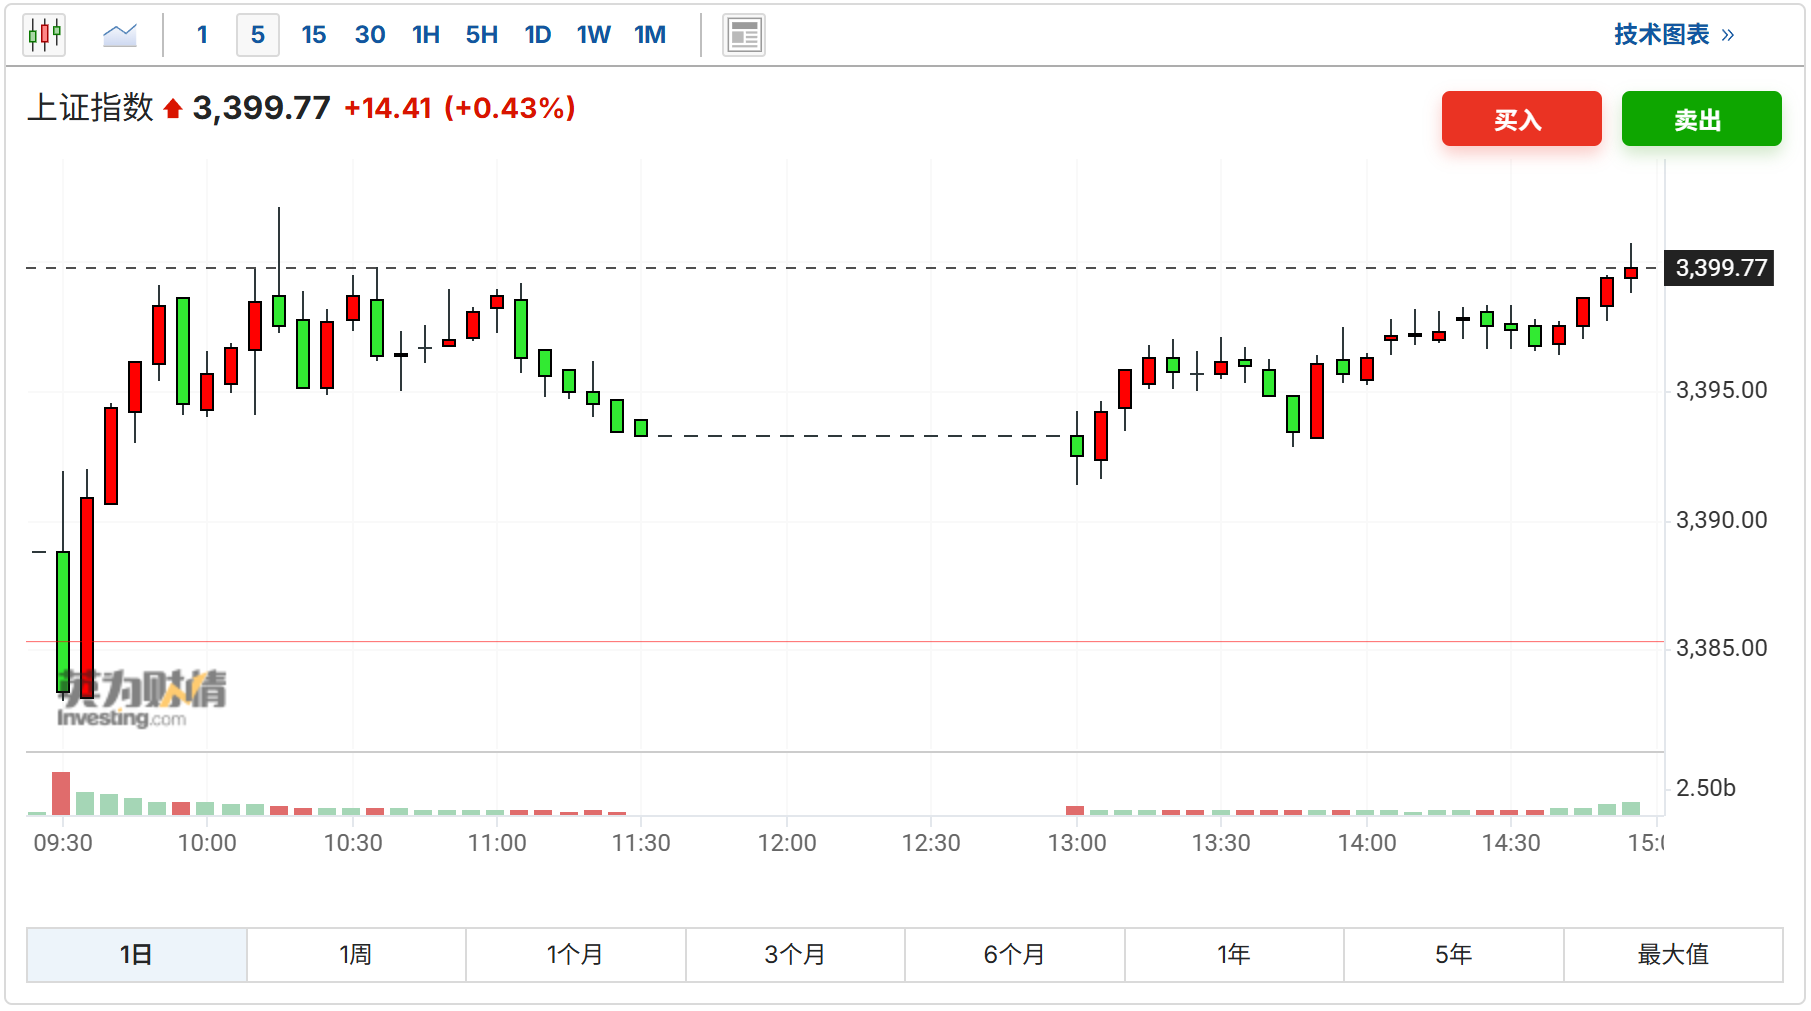The width and height of the screenshot is (1811, 1011).
Task: Click the 3,385.00 price axis label
Action: (1721, 648)
